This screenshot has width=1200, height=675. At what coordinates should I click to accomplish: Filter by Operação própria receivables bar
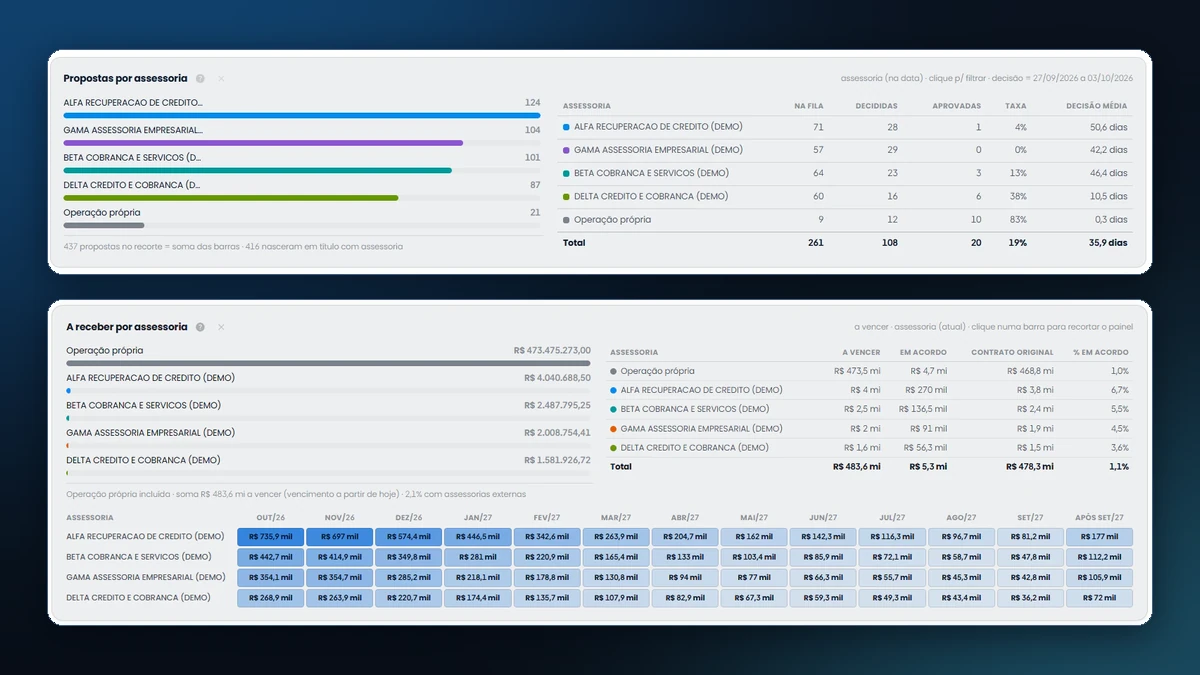click(x=328, y=356)
